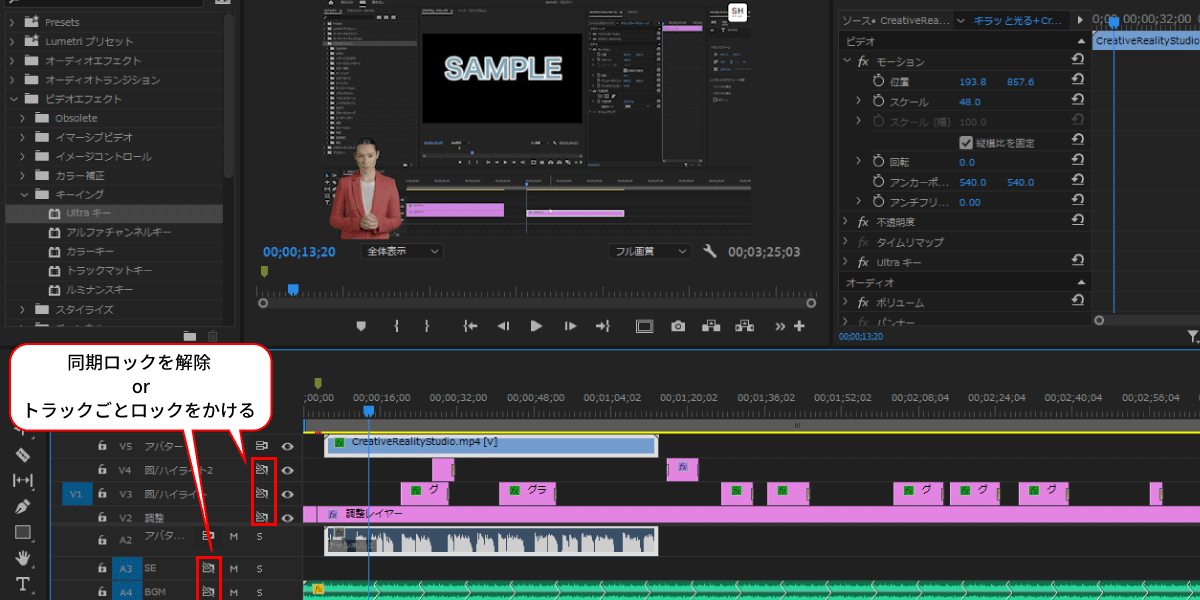This screenshot has width=1200, height=600.
Task: Select the Rectangle tool
Action: (23, 532)
